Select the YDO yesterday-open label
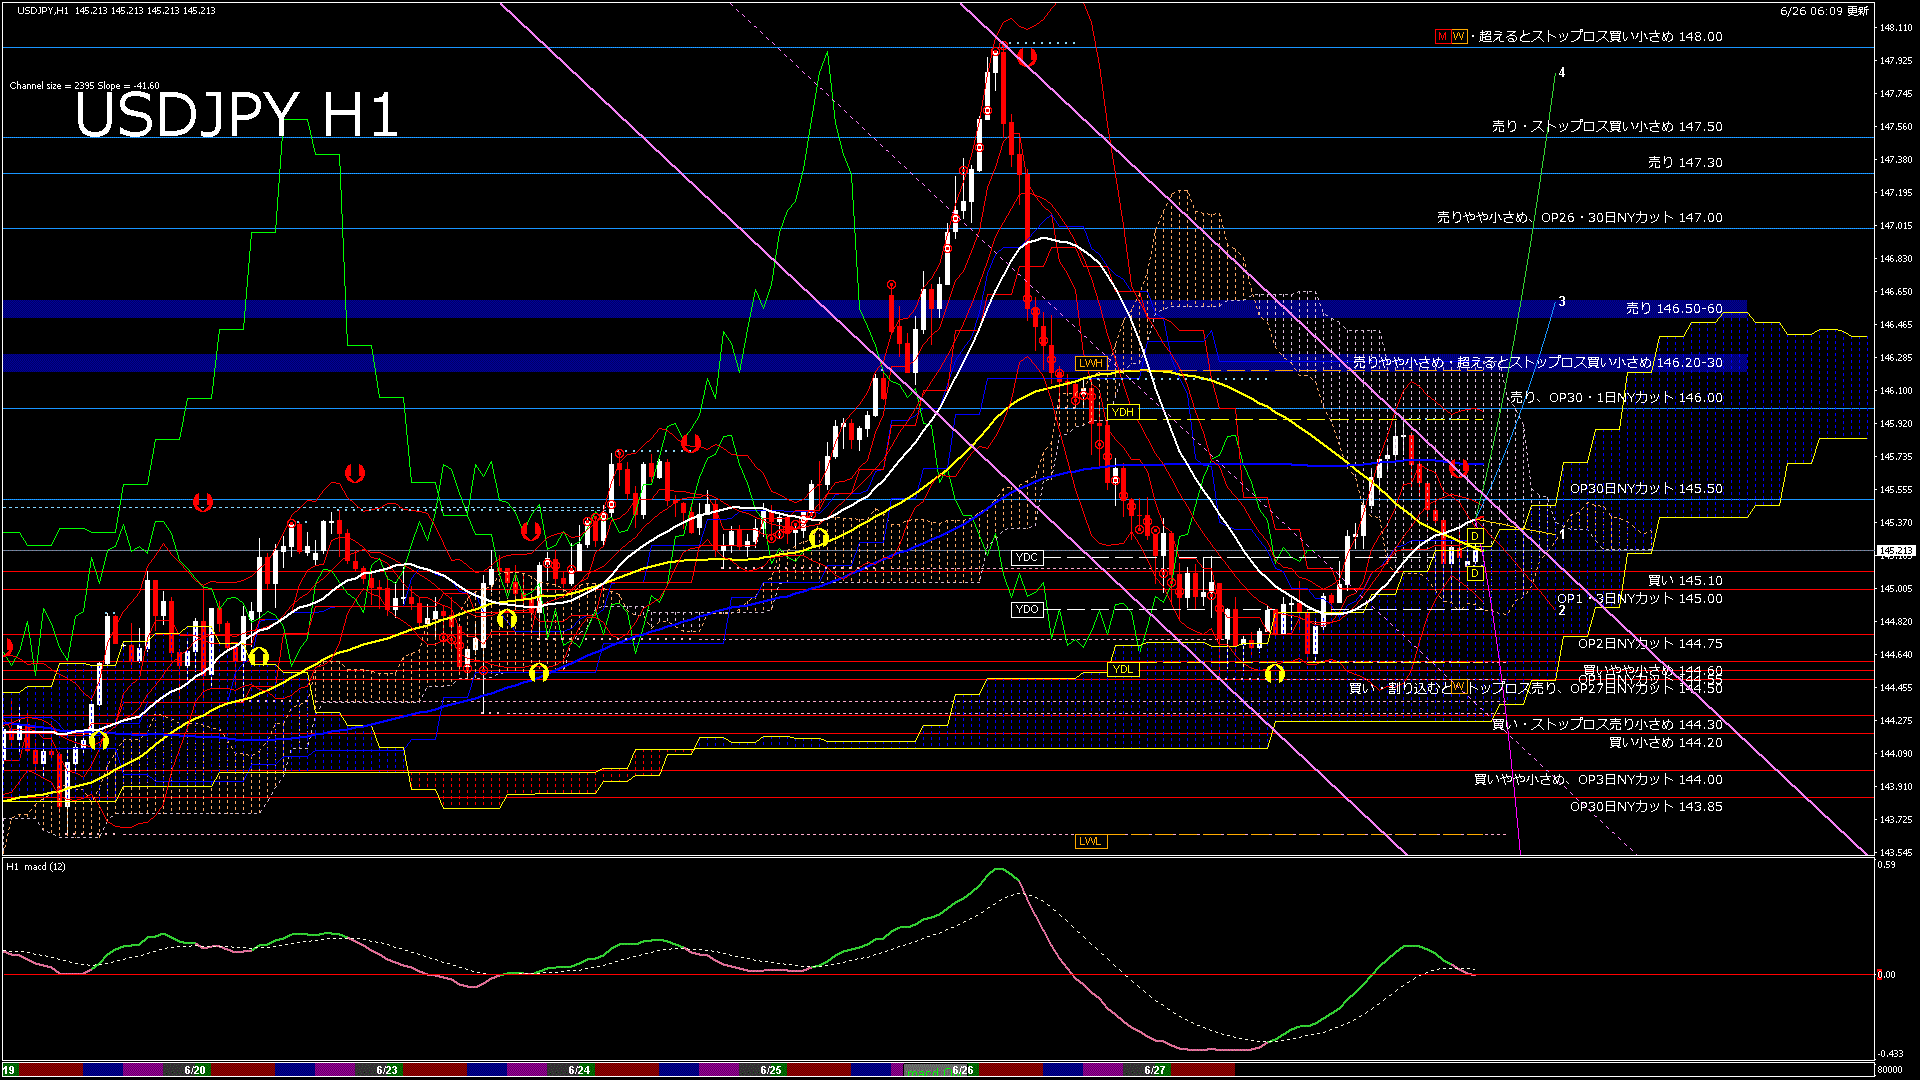 tap(1027, 609)
